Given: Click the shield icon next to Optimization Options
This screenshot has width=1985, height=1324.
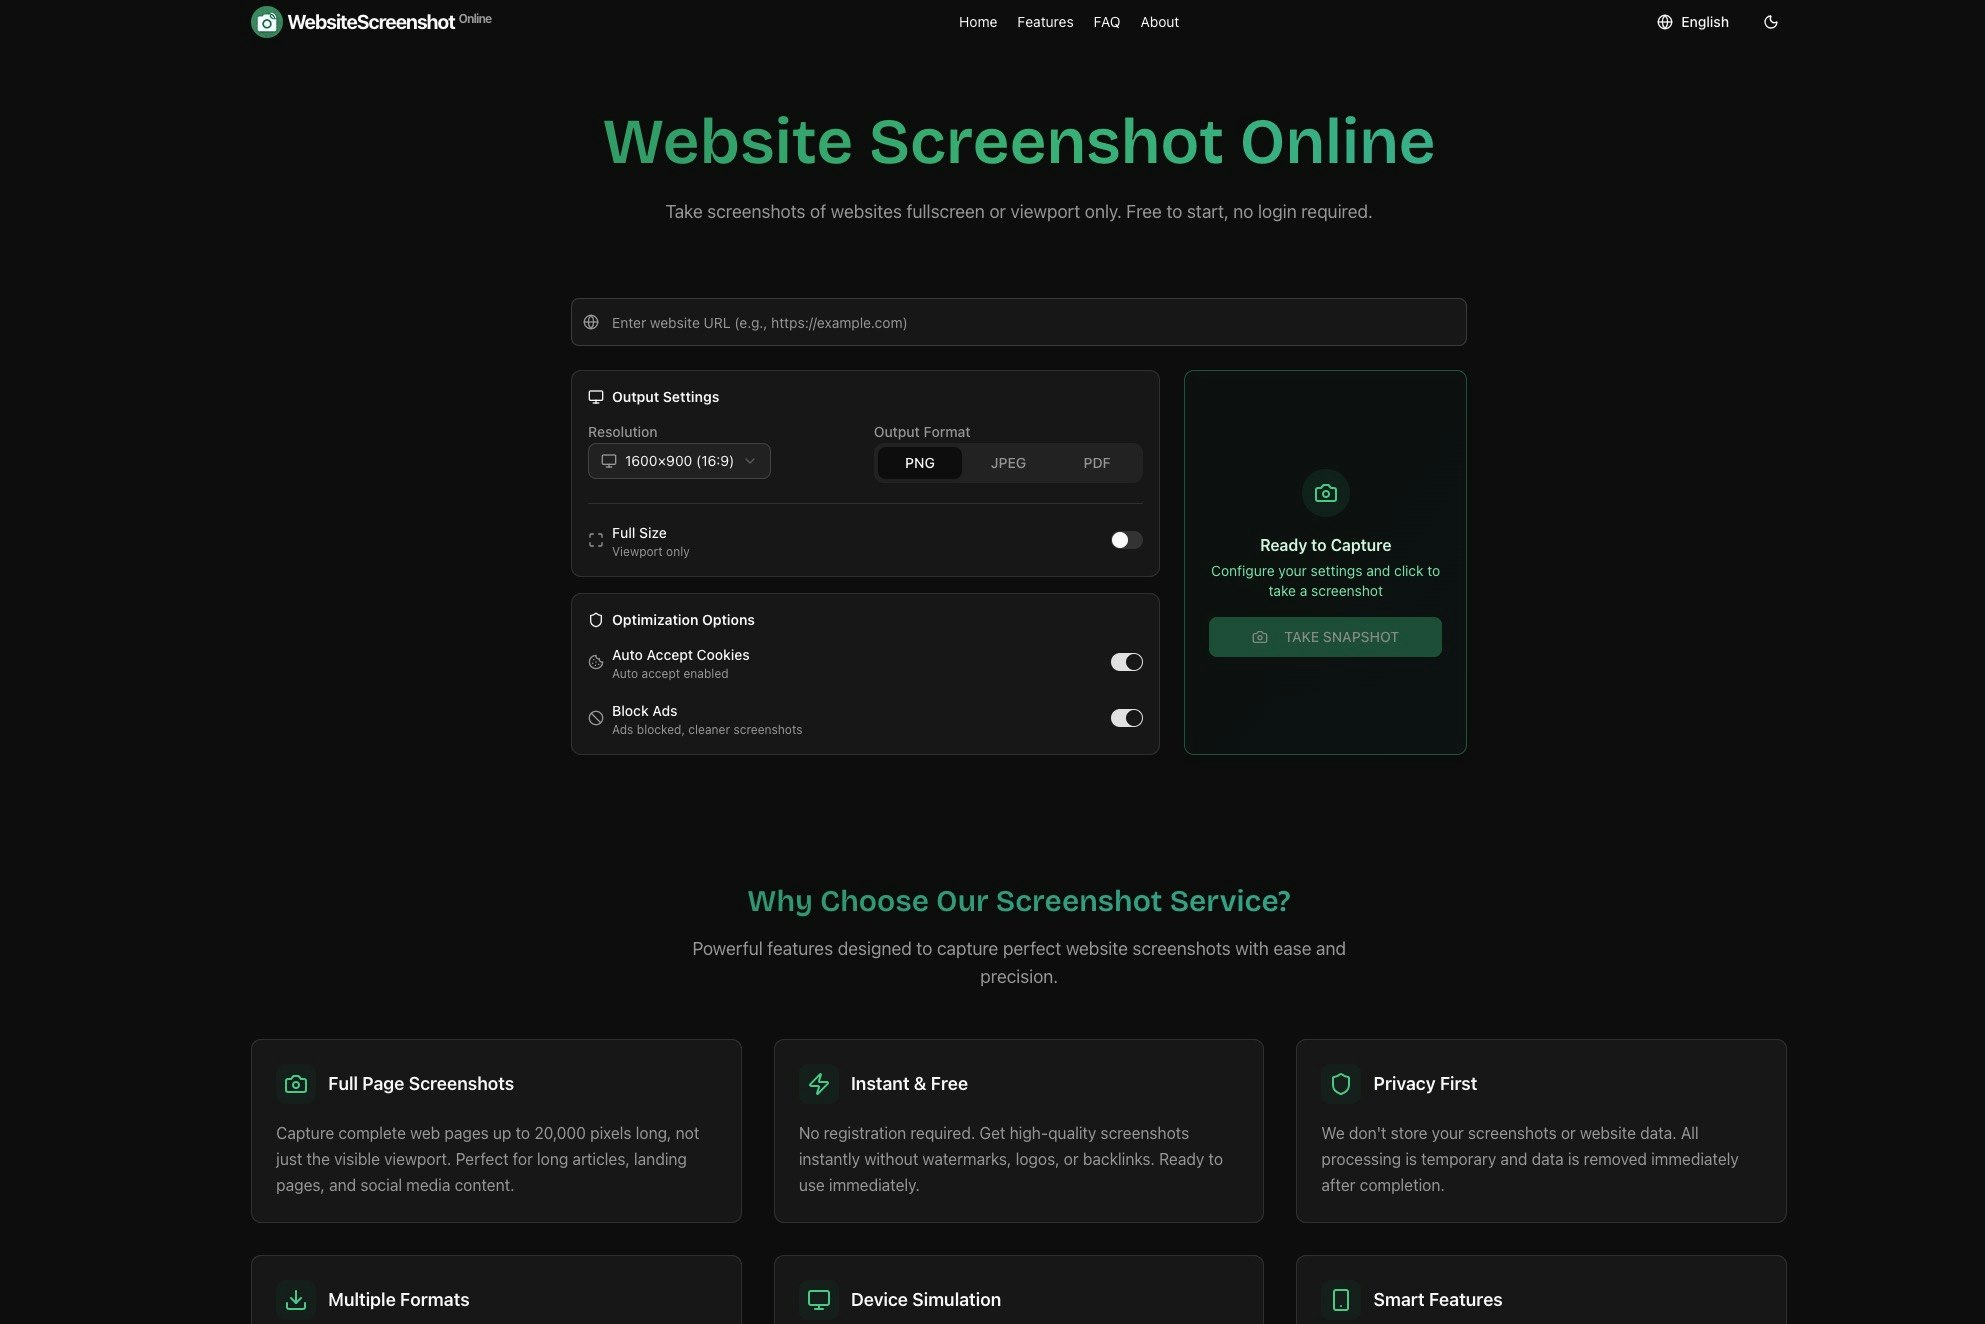Looking at the screenshot, I should (596, 619).
